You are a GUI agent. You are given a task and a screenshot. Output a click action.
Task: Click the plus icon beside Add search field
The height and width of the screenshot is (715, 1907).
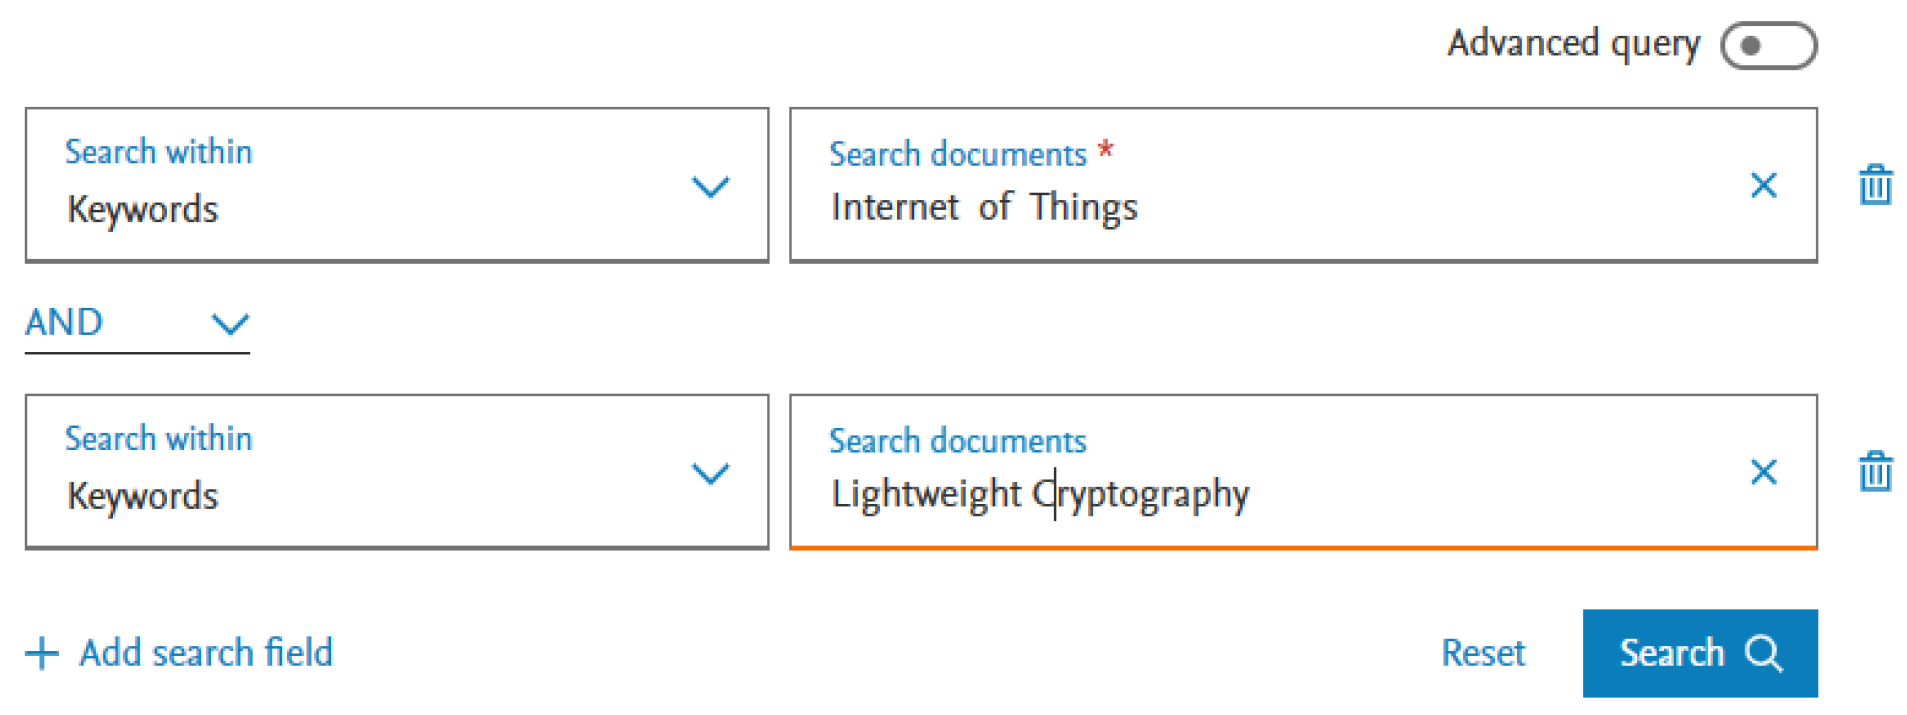(x=42, y=654)
